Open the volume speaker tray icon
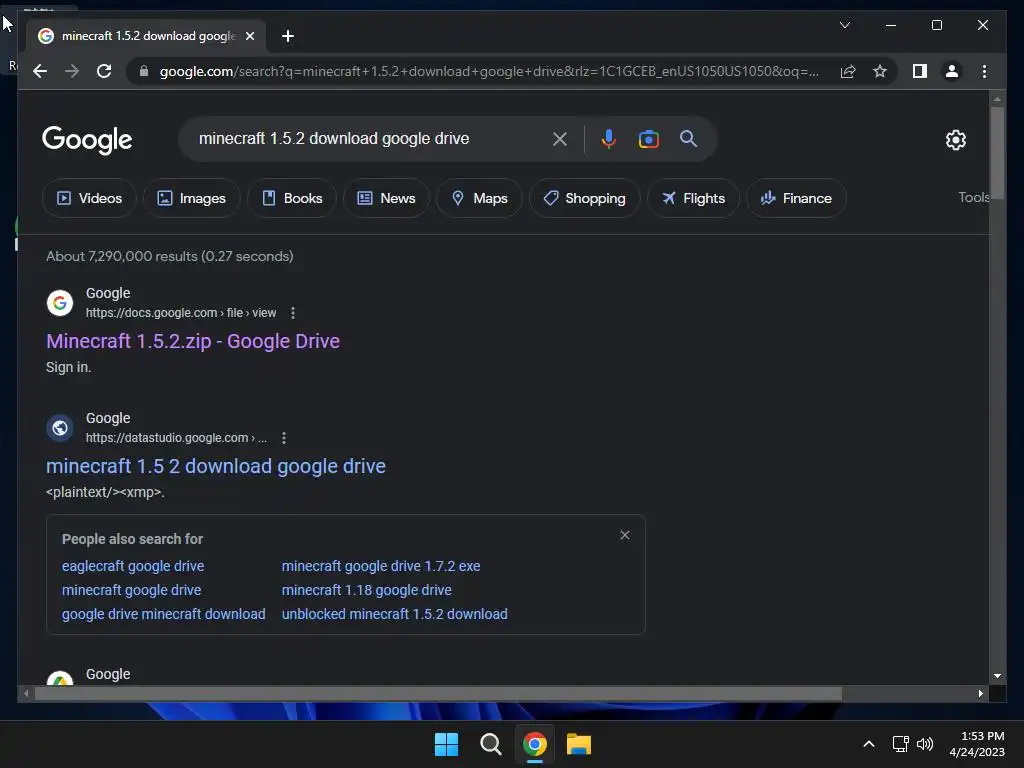 tap(925, 744)
